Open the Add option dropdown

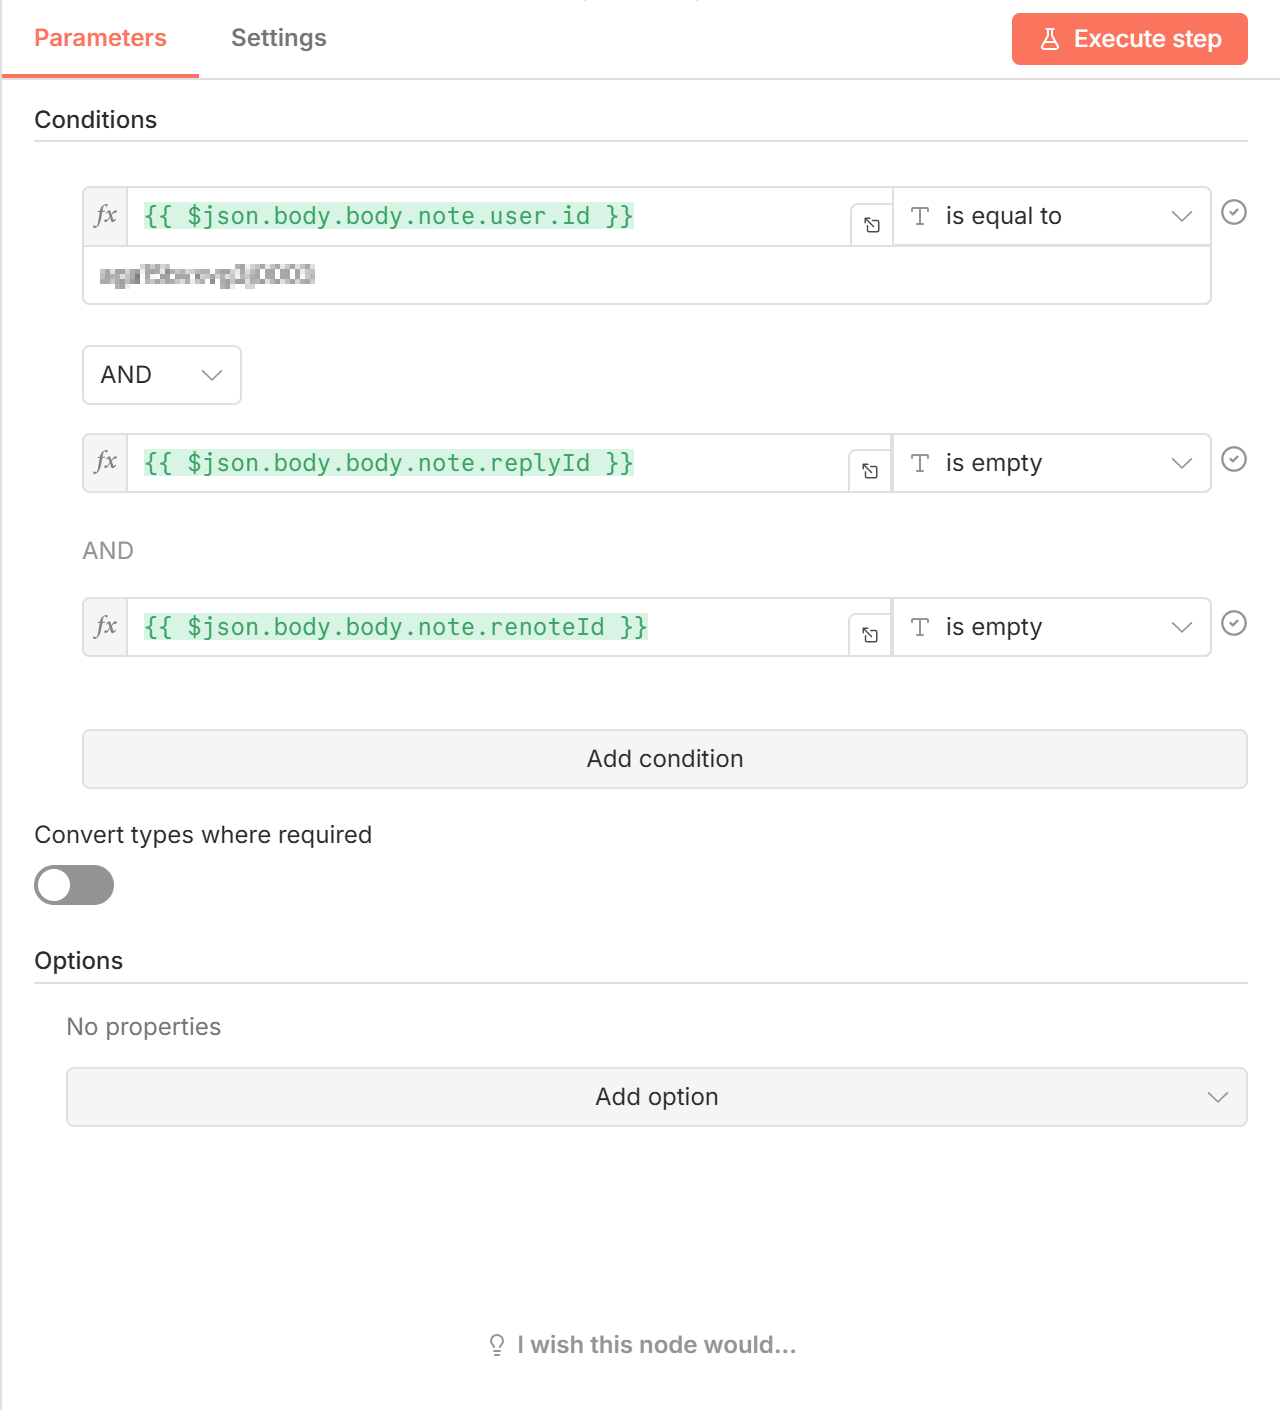pyautogui.click(x=656, y=1097)
